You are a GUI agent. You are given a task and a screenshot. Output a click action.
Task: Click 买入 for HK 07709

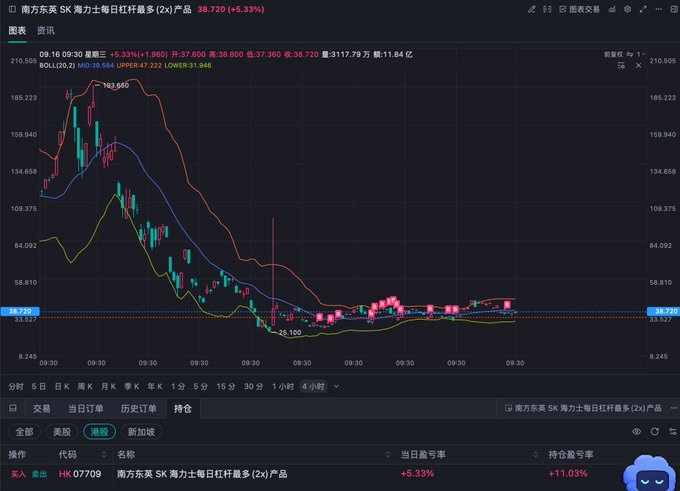pos(18,474)
